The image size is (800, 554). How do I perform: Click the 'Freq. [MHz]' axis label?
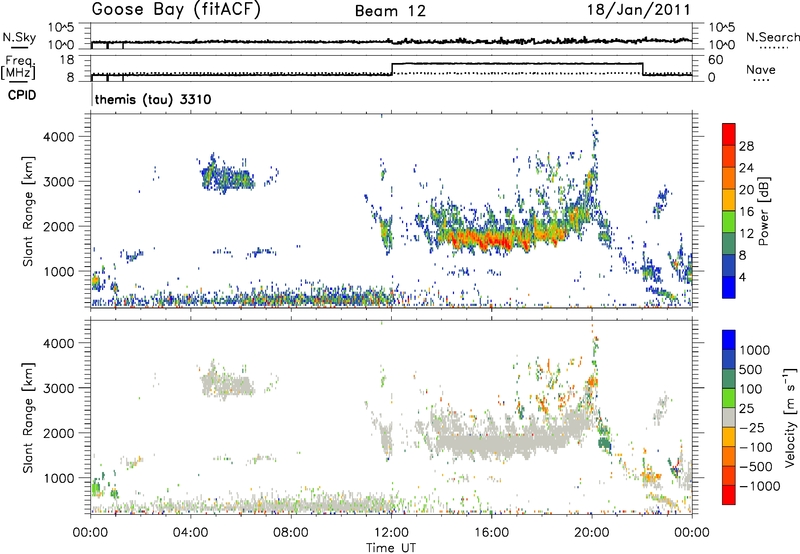point(19,67)
